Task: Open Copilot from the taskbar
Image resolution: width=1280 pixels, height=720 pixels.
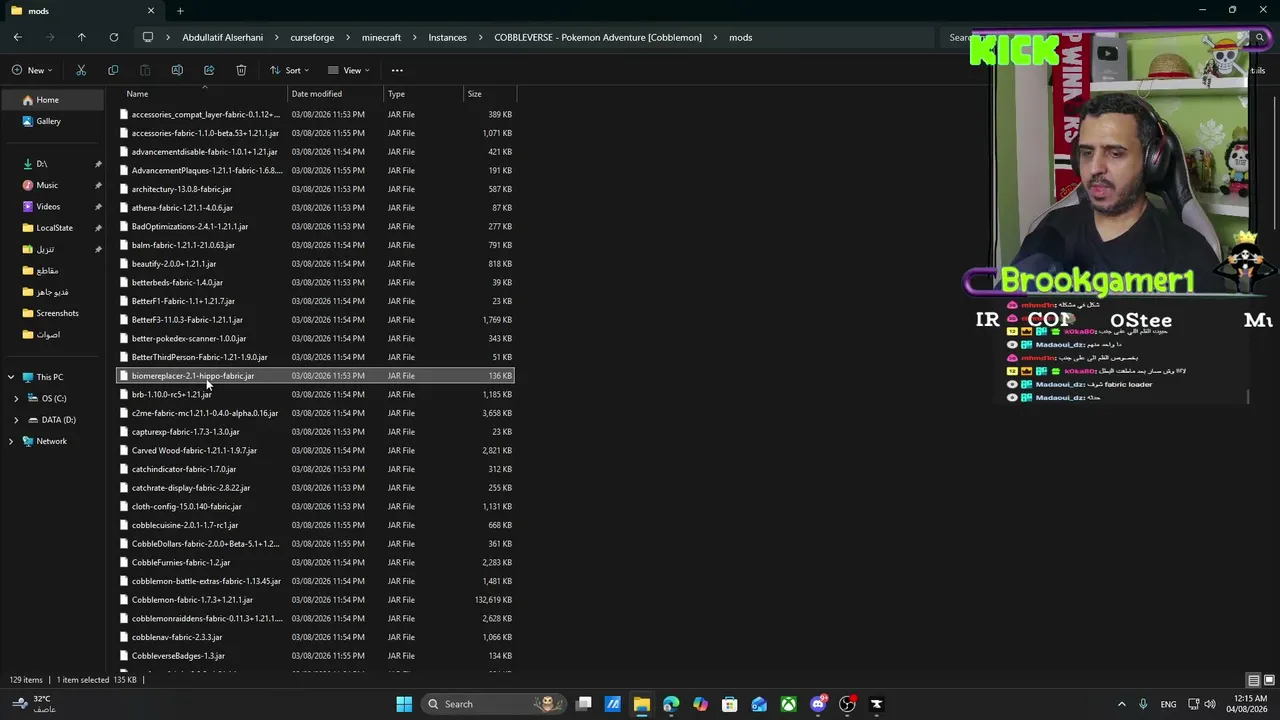Action: click(700, 704)
